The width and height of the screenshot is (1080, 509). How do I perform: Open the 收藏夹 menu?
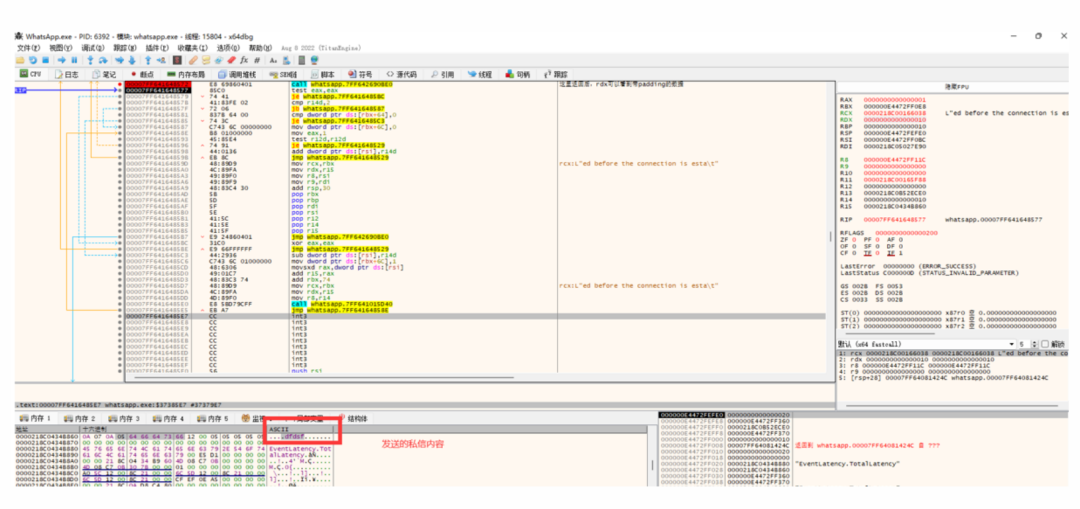pos(193,48)
